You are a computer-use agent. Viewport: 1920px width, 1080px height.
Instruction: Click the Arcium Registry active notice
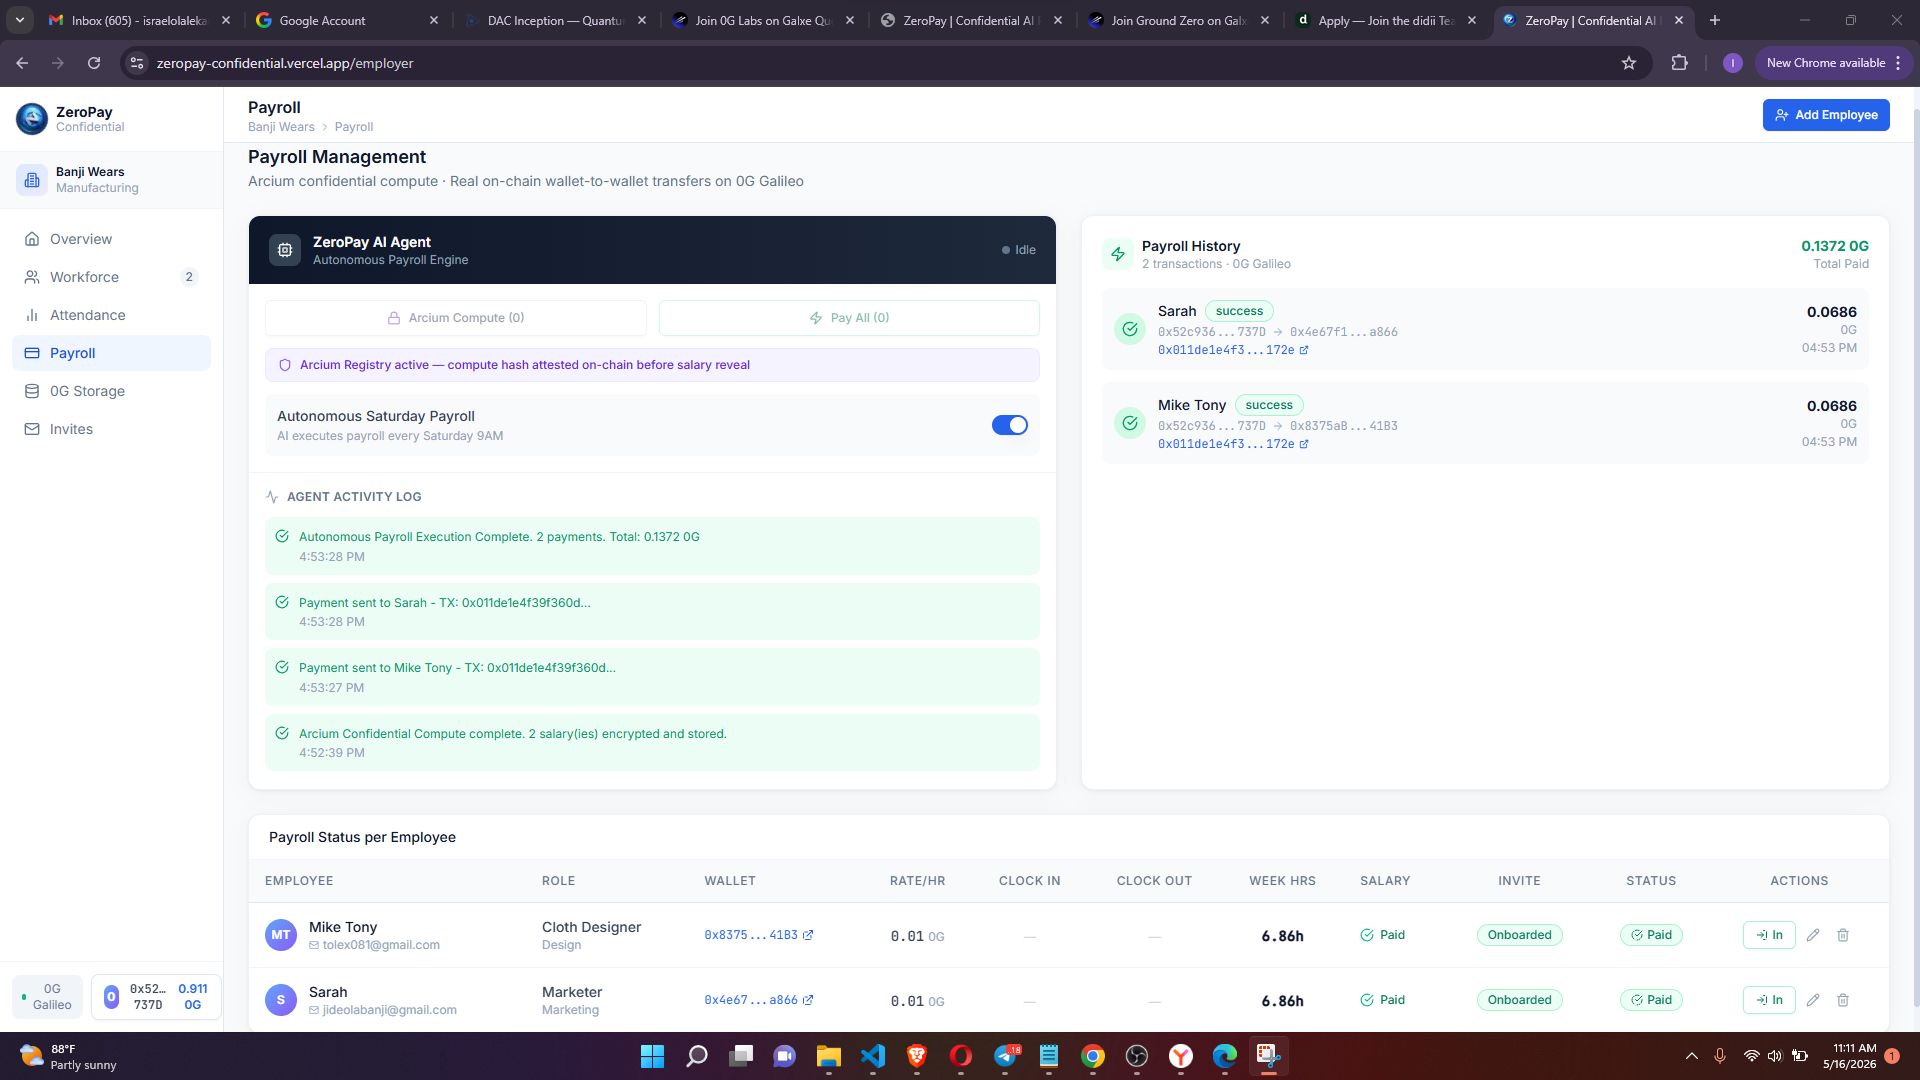652,365
